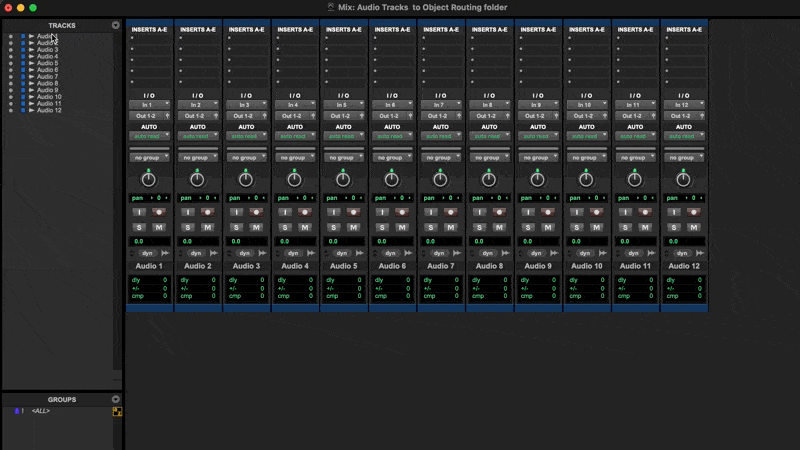The image size is (800, 450).
Task: Click the record arm button on Audio 6
Action: tap(401, 212)
